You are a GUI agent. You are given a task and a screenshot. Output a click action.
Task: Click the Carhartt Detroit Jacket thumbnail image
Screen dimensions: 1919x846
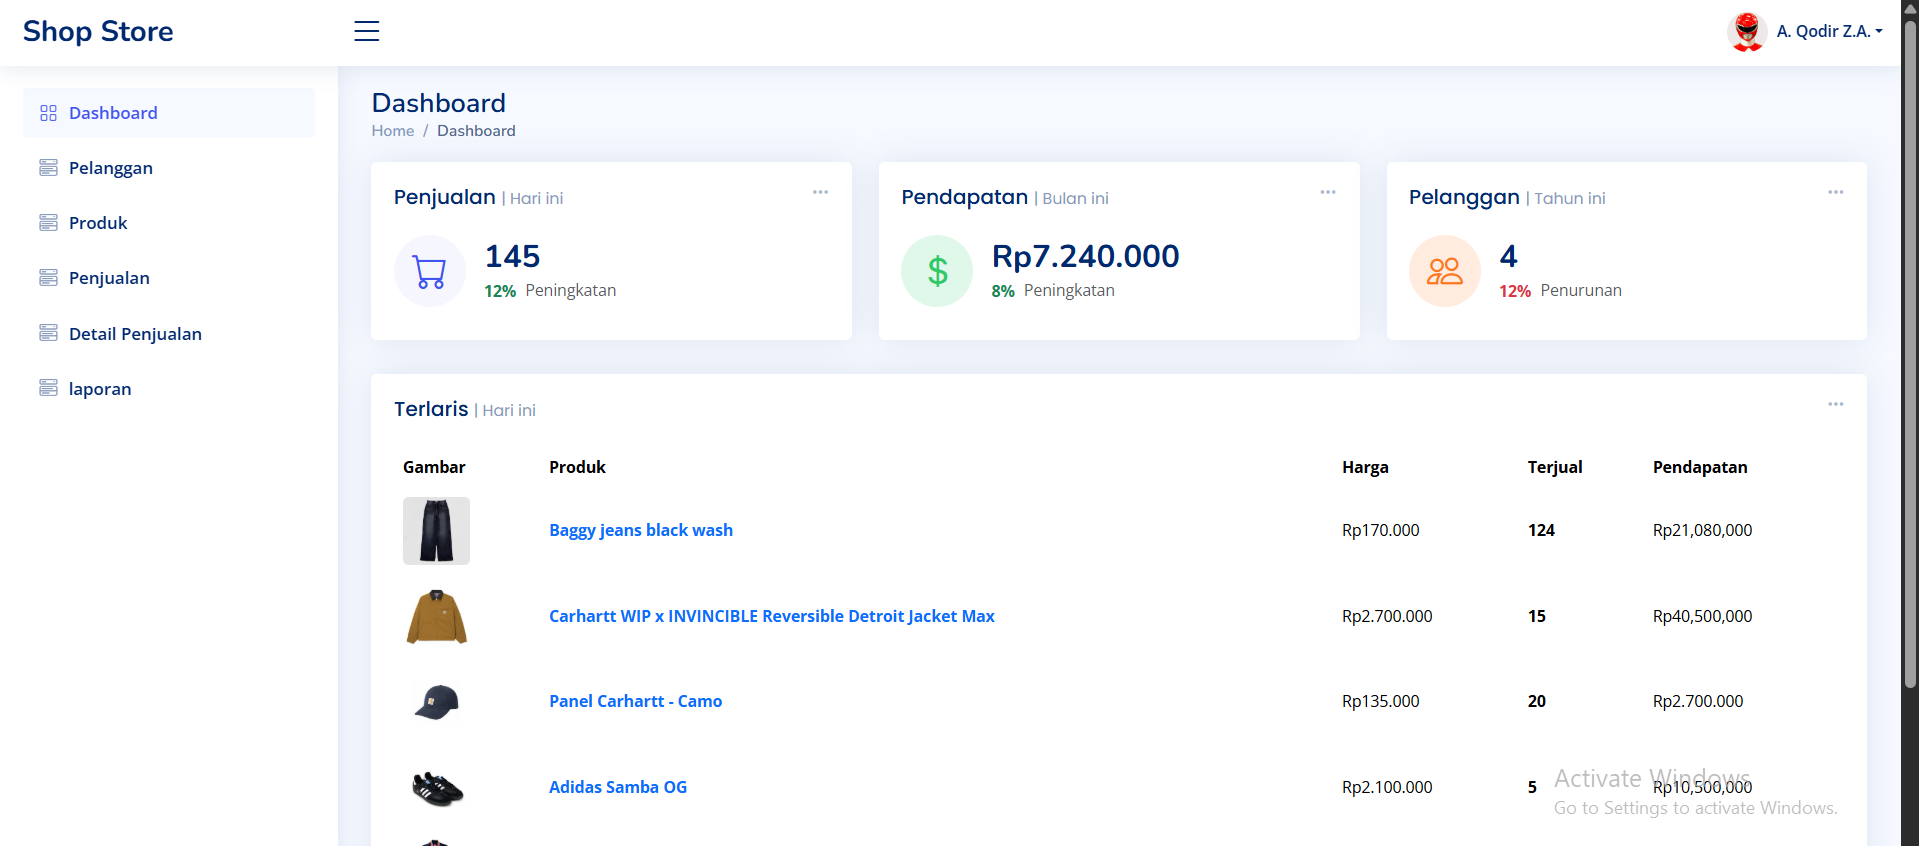click(436, 616)
